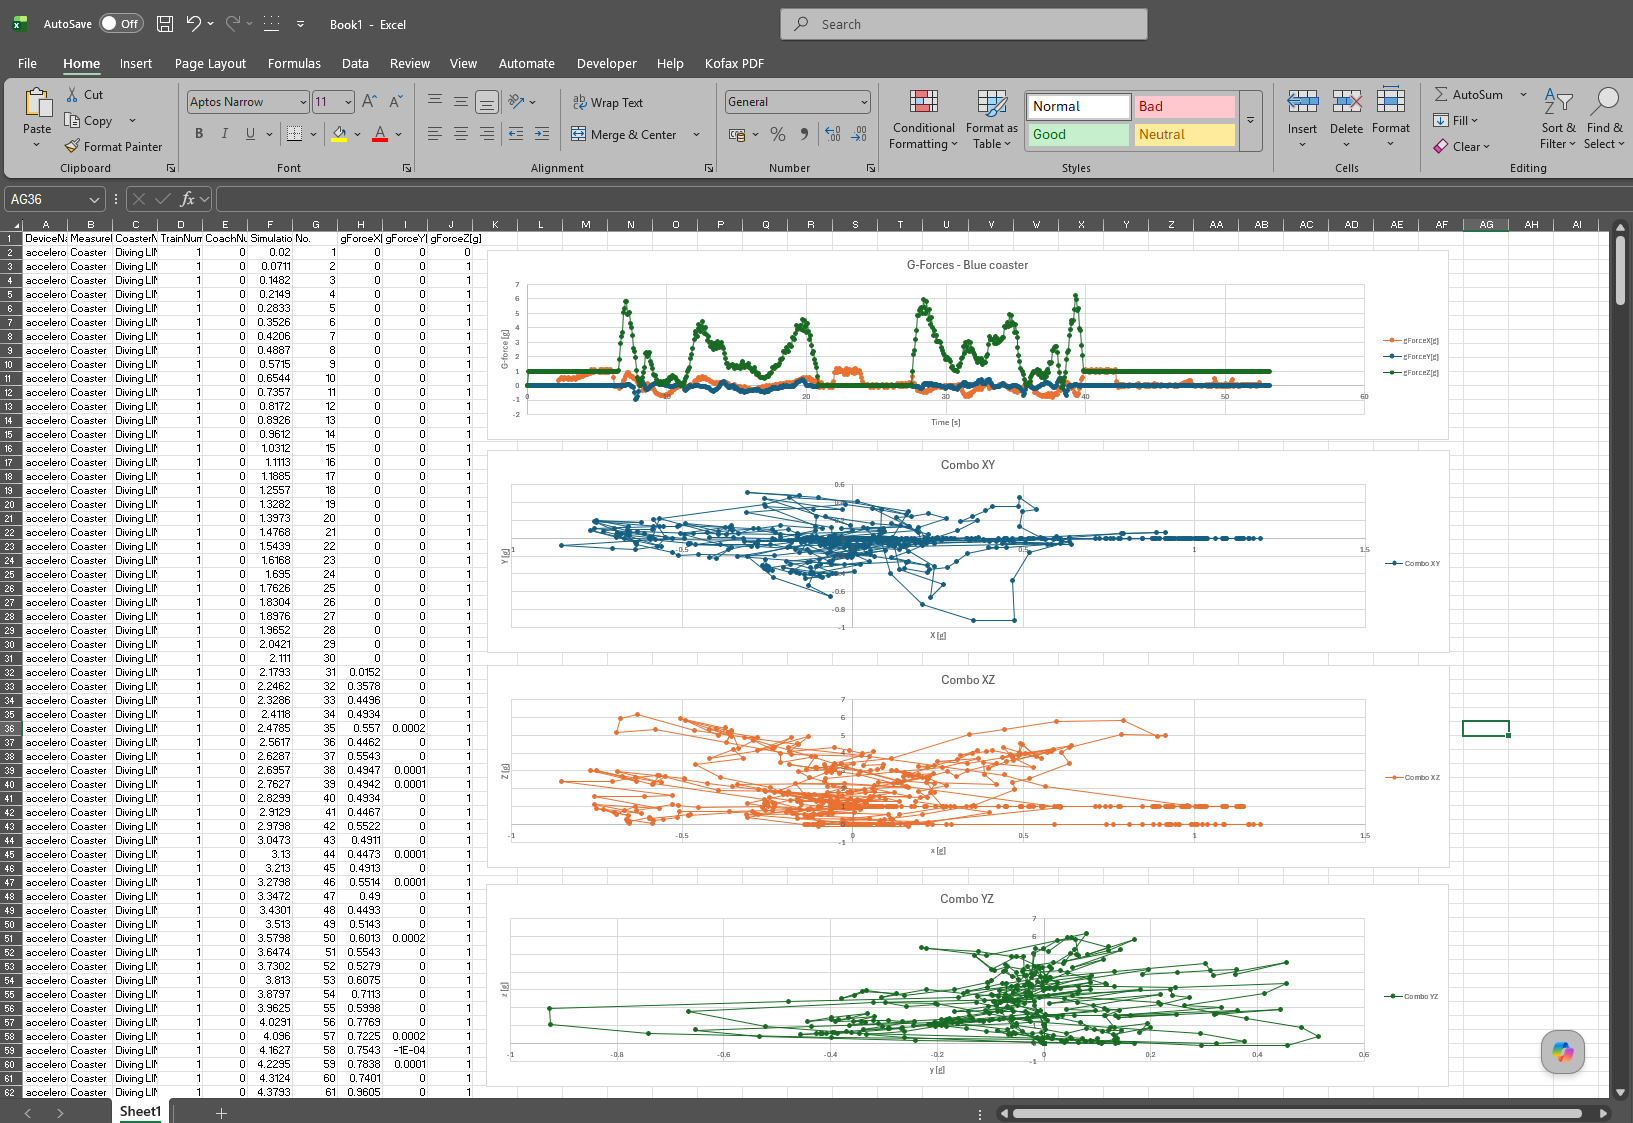1633x1123 pixels.
Task: Apply percent style format
Action: tap(778, 134)
